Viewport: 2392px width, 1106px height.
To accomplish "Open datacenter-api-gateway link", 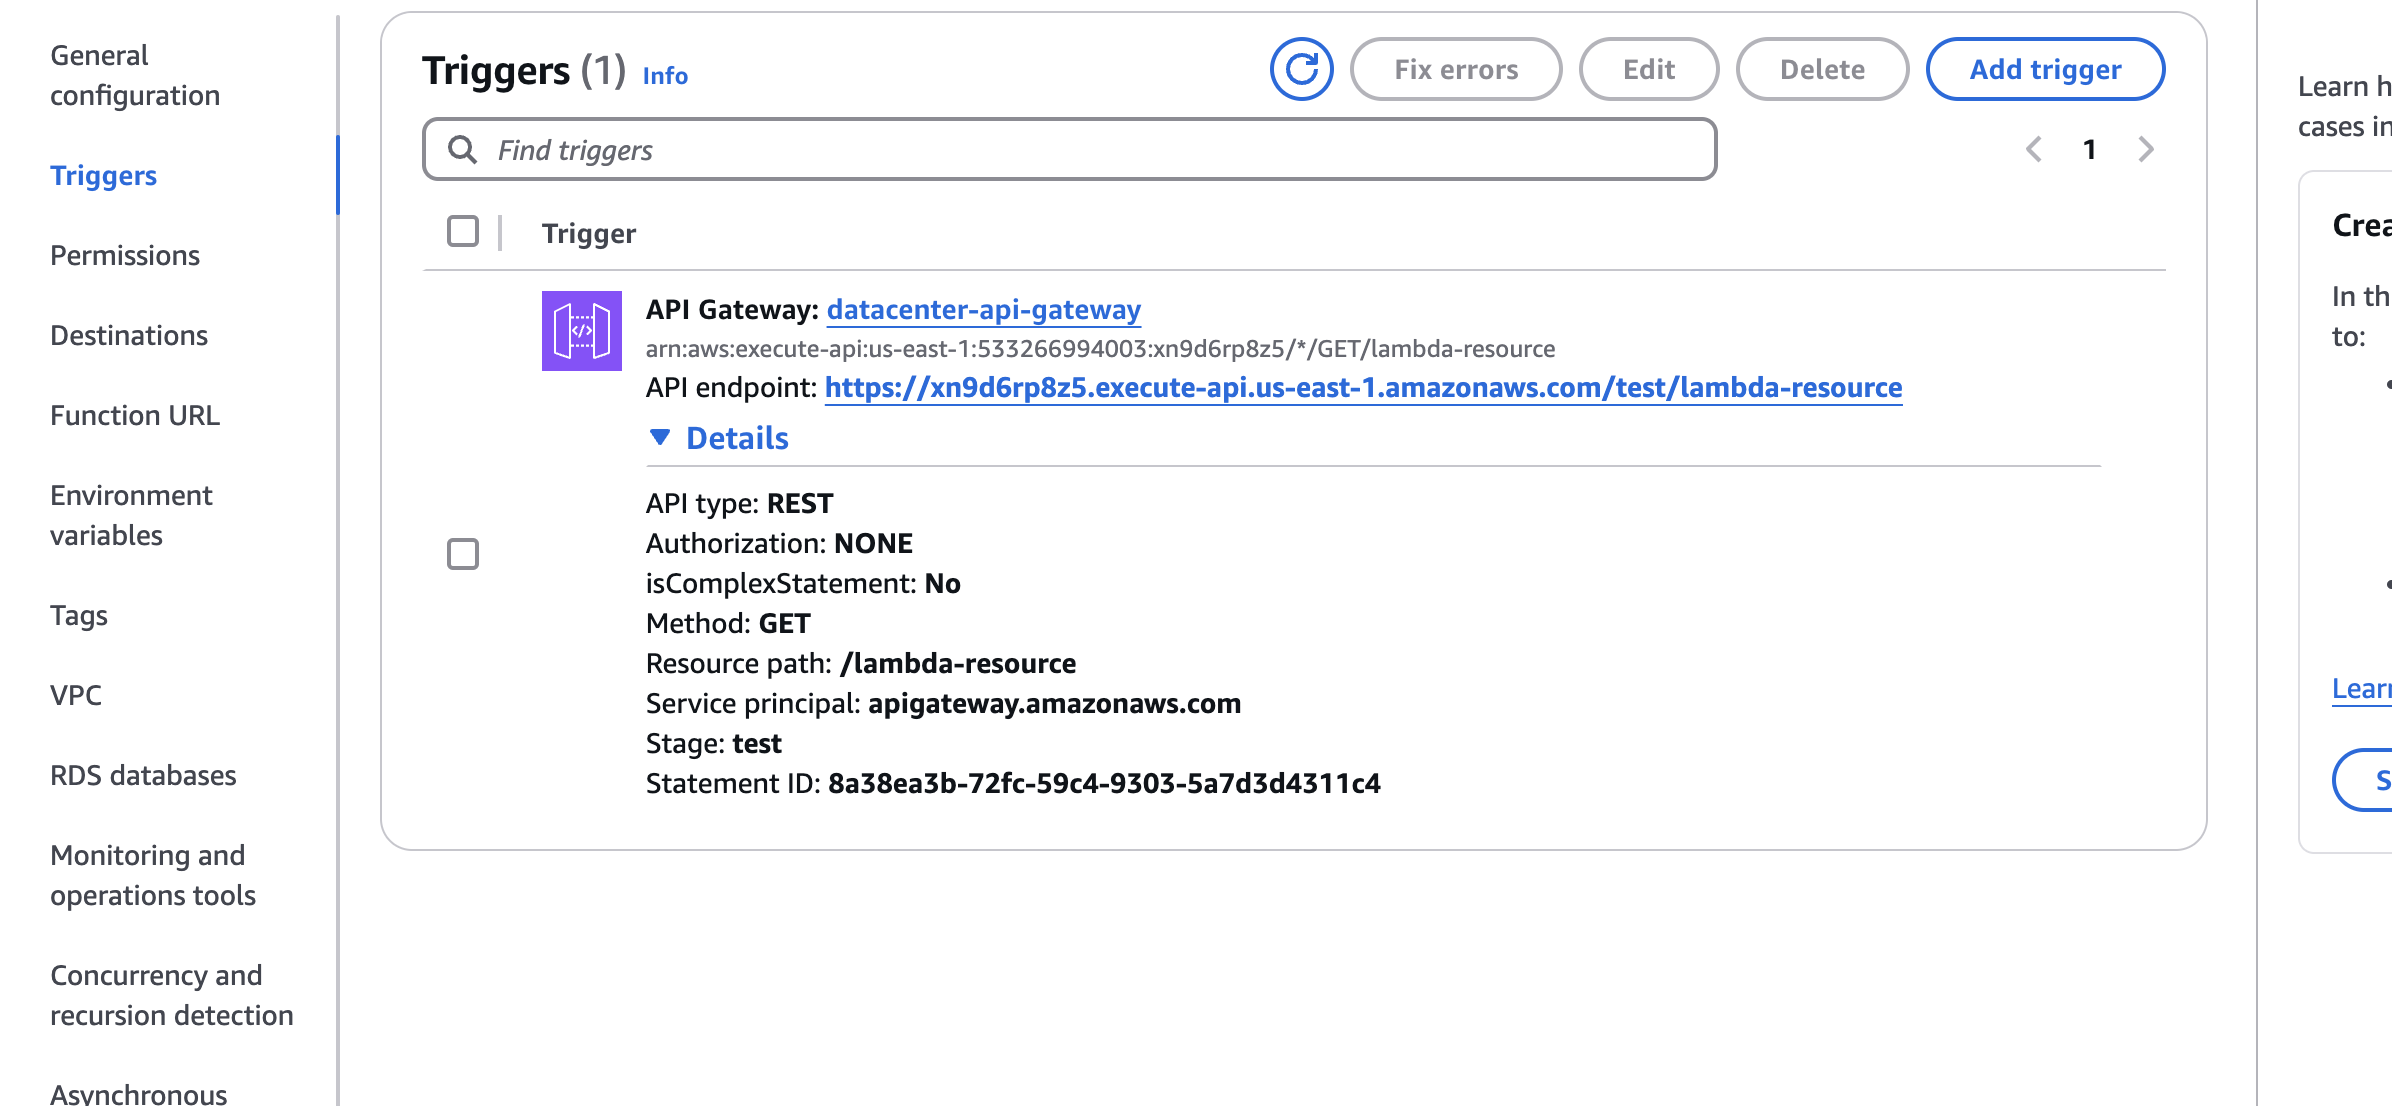I will click(984, 310).
